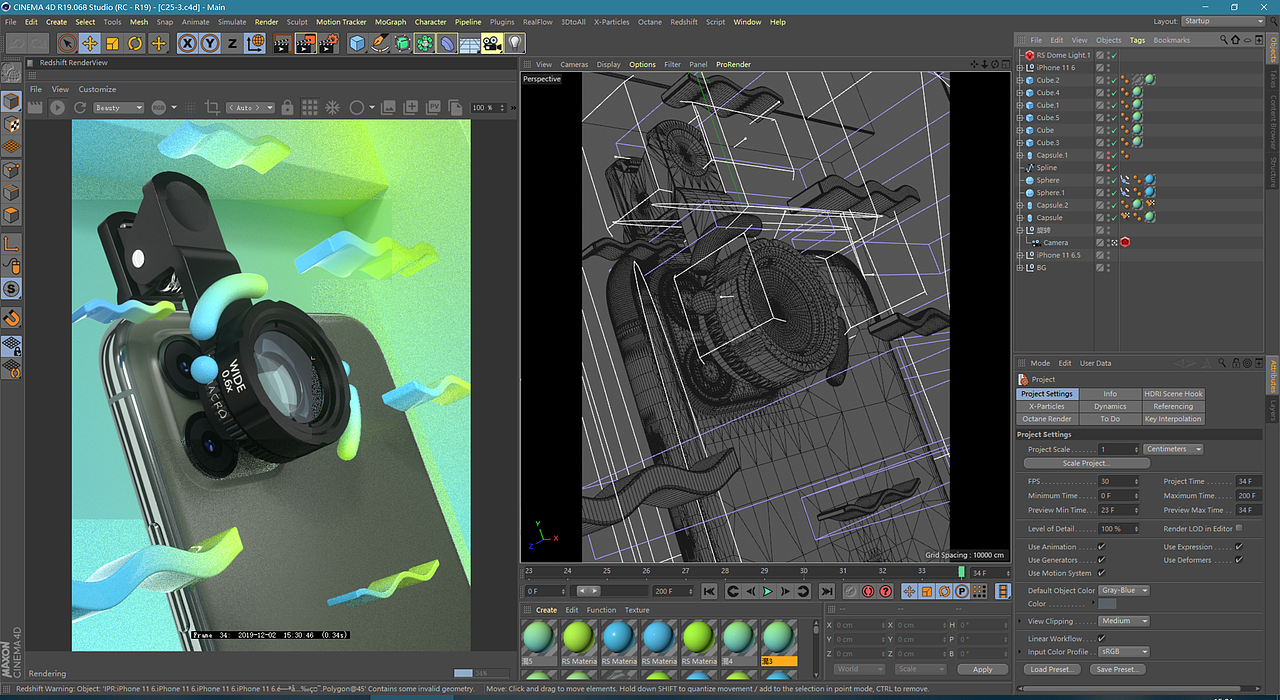
Task: Activate the Rotate tool in top toolbar
Action: [x=135, y=43]
